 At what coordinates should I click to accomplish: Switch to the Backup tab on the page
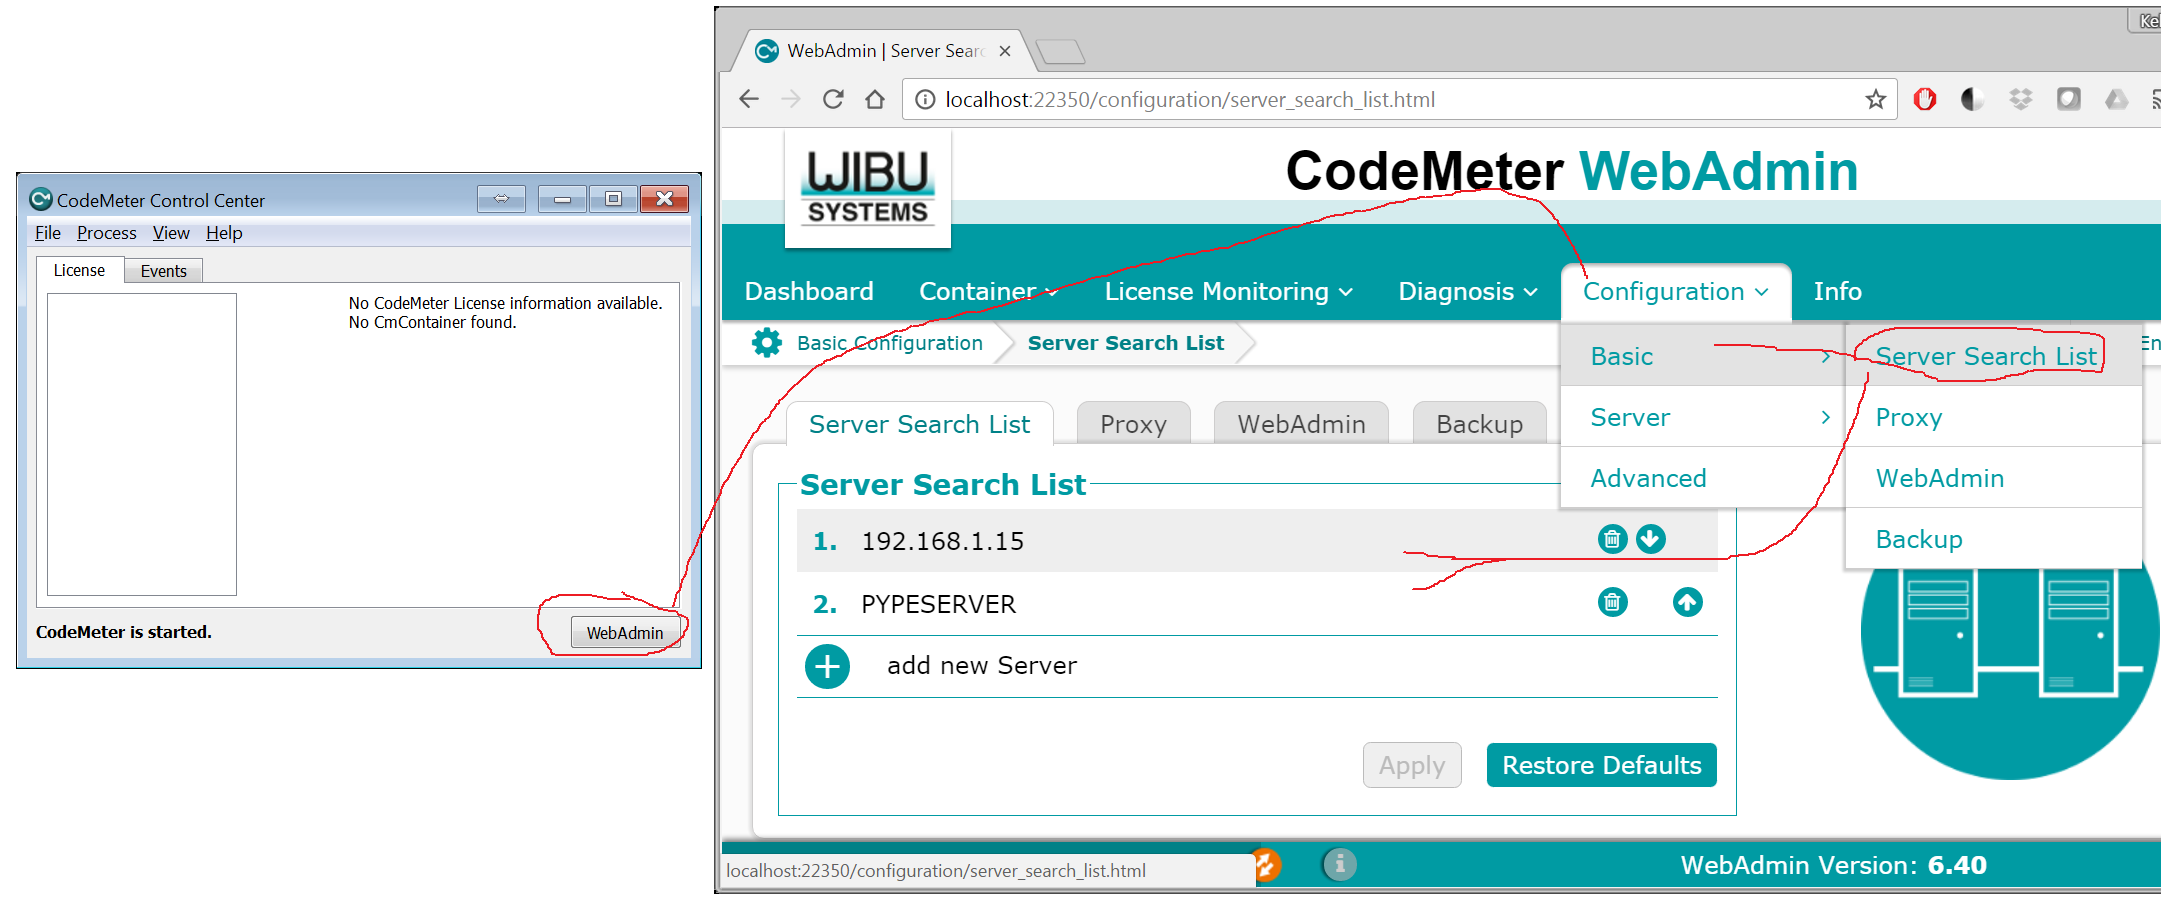point(1479,423)
